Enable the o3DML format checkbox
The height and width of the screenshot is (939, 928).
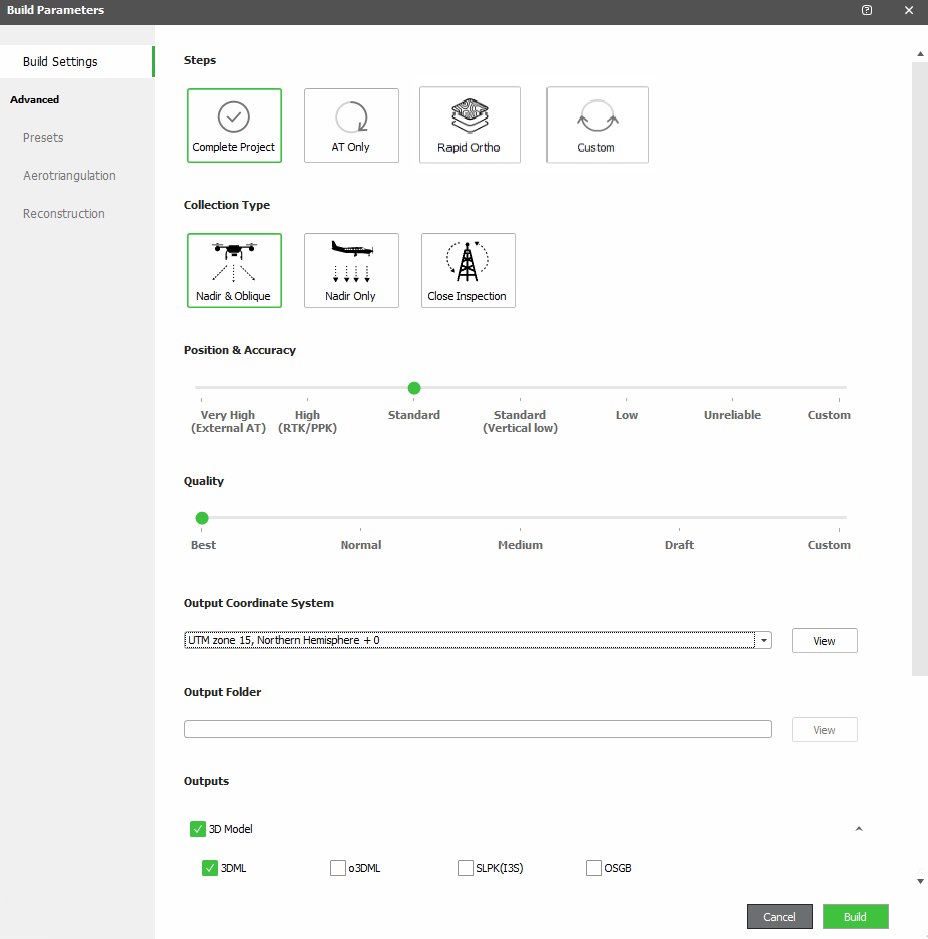338,868
